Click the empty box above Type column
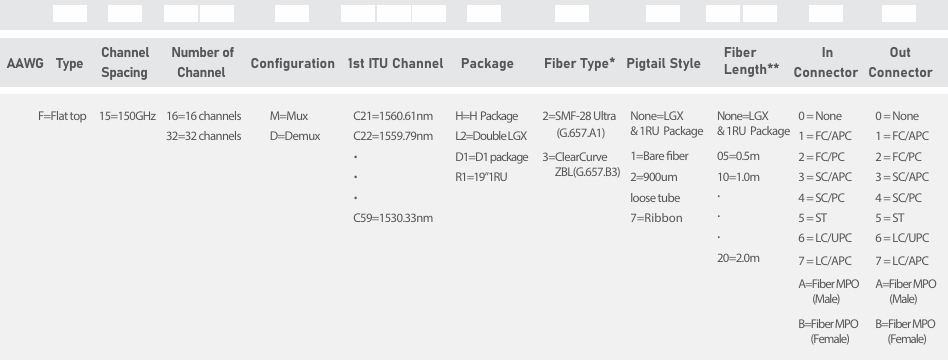948x360 pixels. coord(70,13)
